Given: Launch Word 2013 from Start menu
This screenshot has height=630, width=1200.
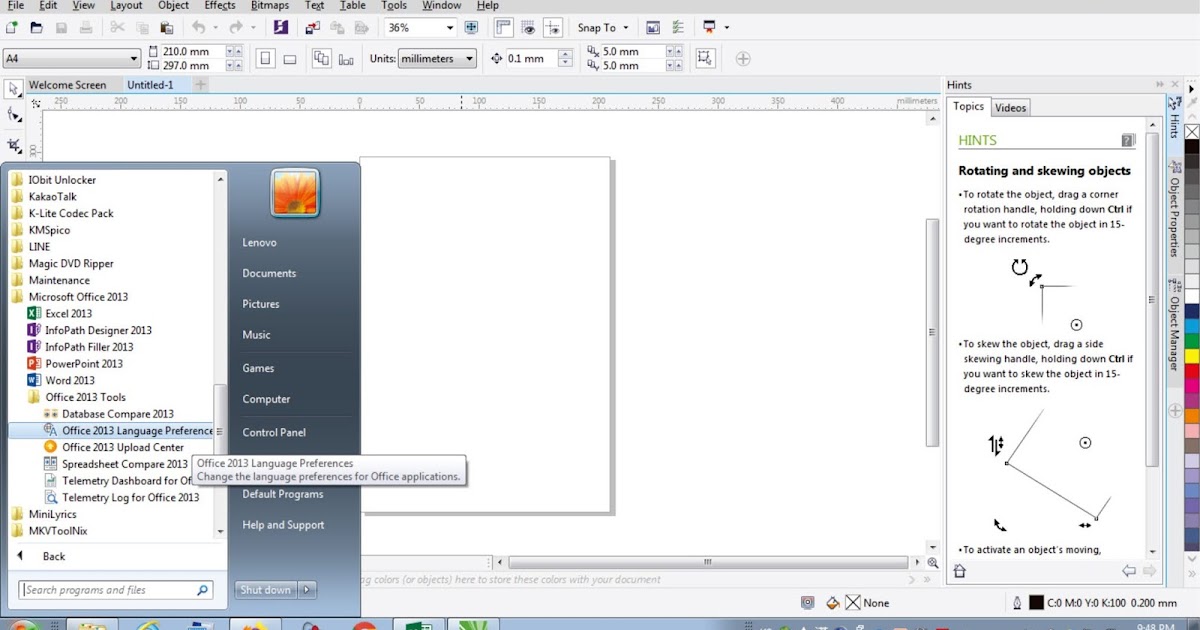Looking at the screenshot, I should click(x=70, y=380).
